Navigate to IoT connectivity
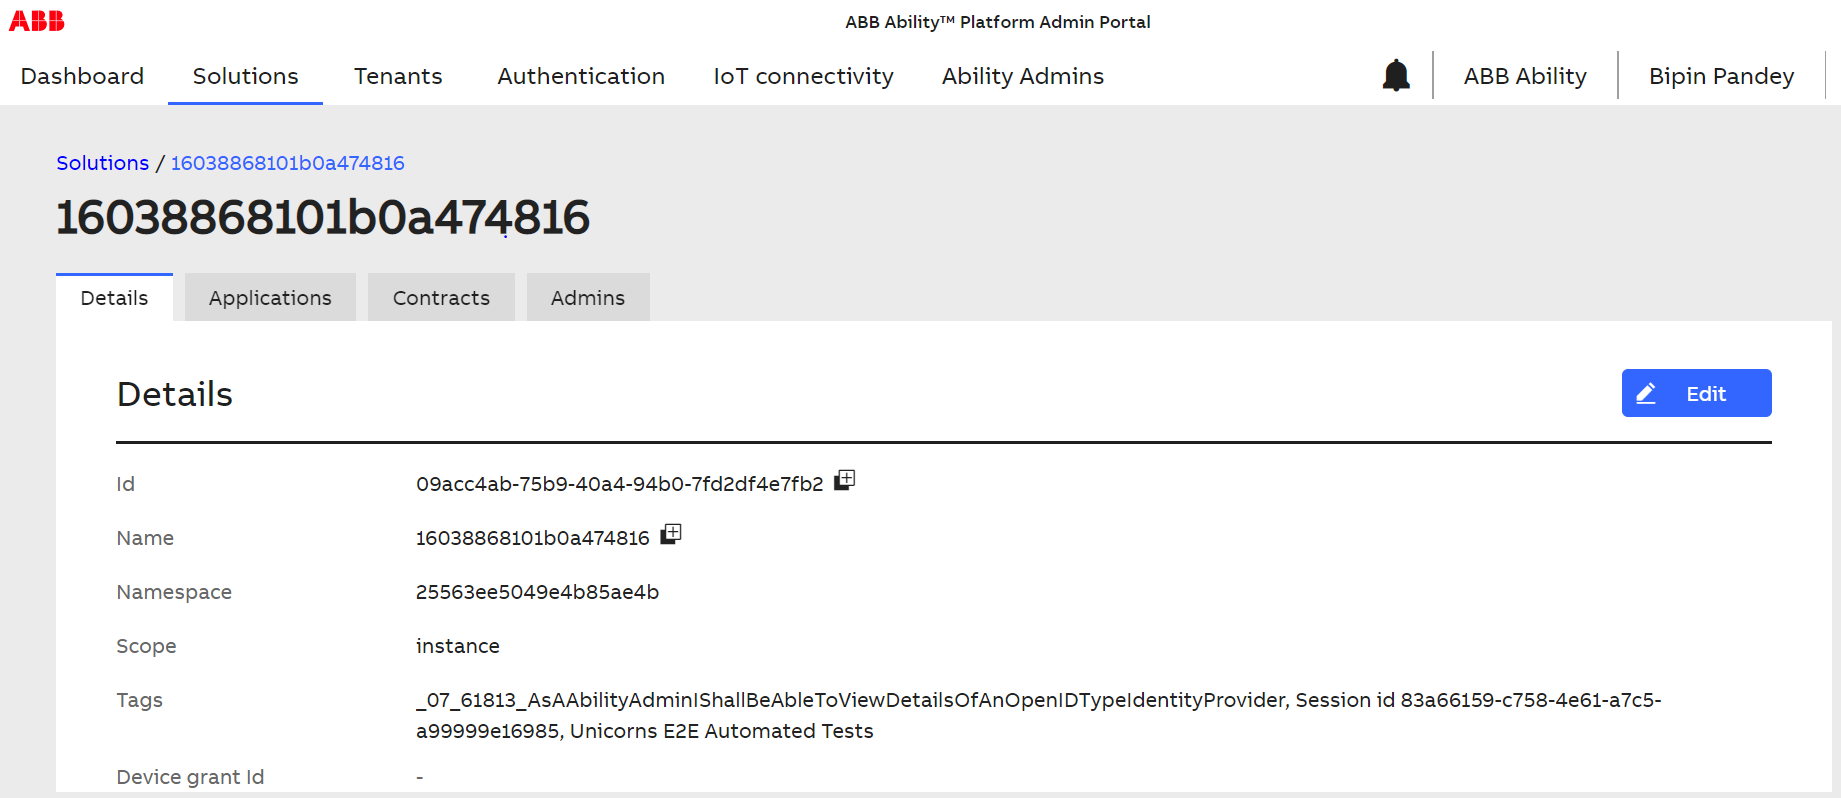 pos(803,76)
